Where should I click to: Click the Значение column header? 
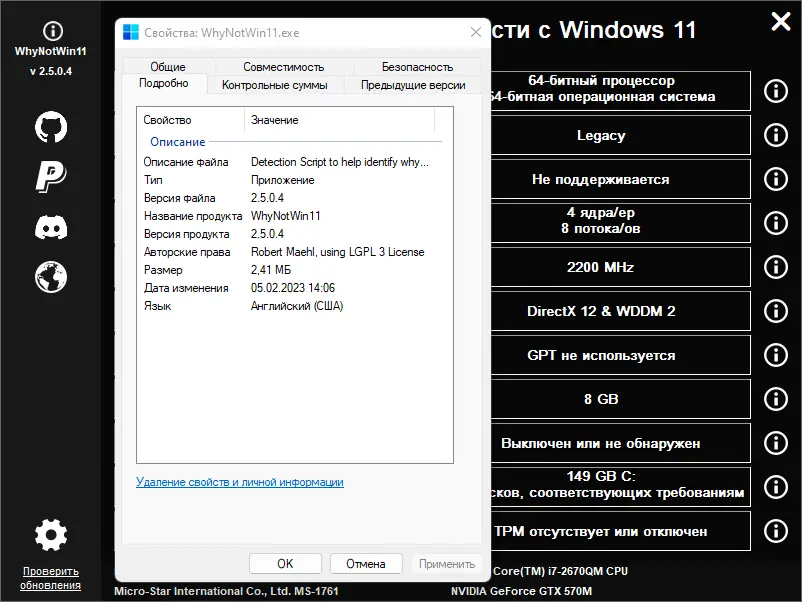(340, 120)
